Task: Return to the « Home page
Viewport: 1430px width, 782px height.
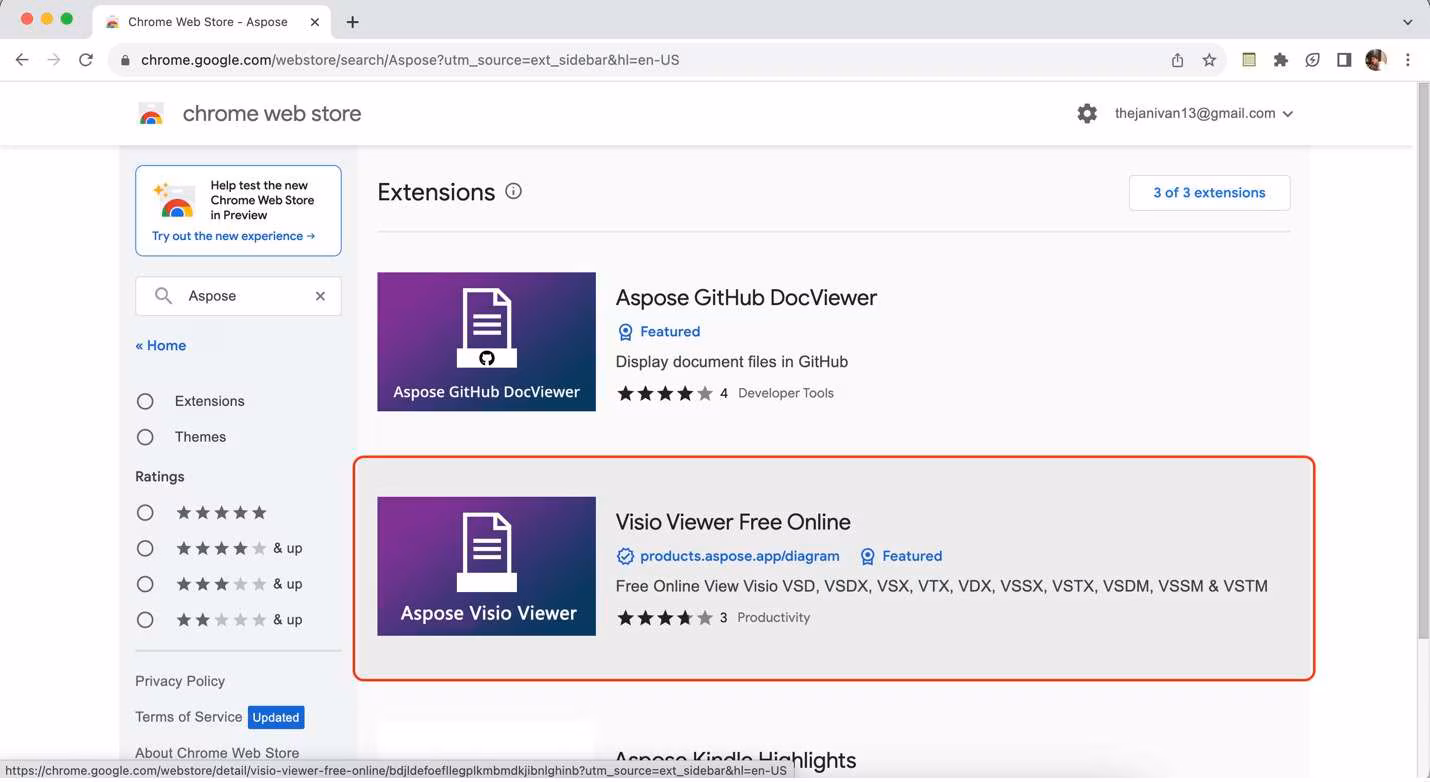Action: tap(160, 346)
